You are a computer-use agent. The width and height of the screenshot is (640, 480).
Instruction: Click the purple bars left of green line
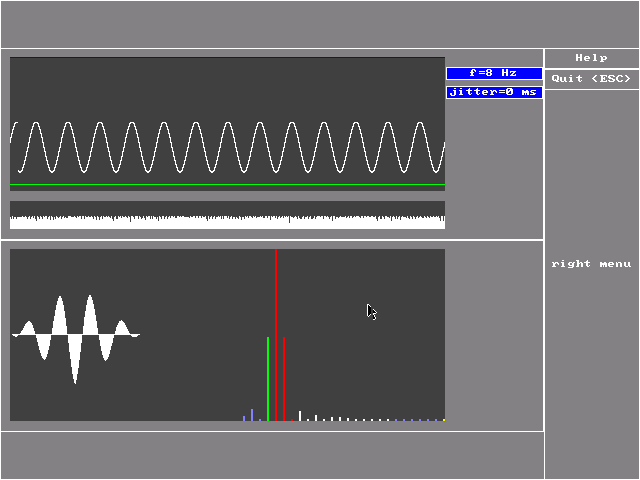tap(251, 415)
